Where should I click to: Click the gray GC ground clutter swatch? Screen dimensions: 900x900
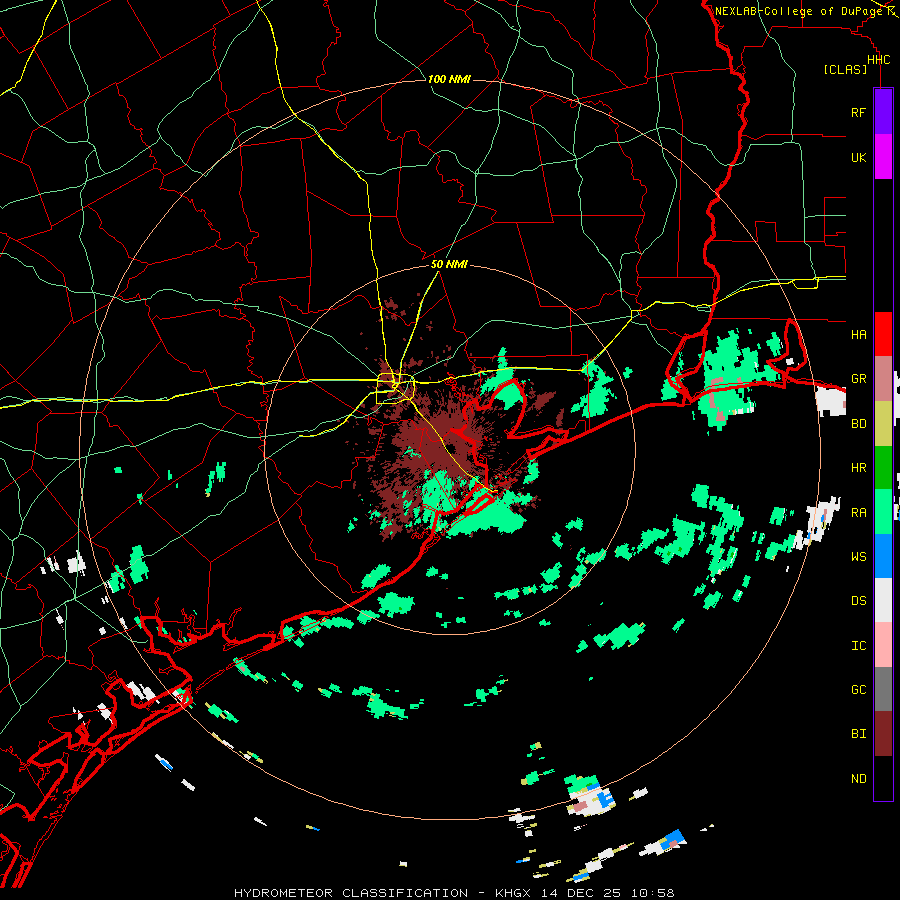click(883, 689)
